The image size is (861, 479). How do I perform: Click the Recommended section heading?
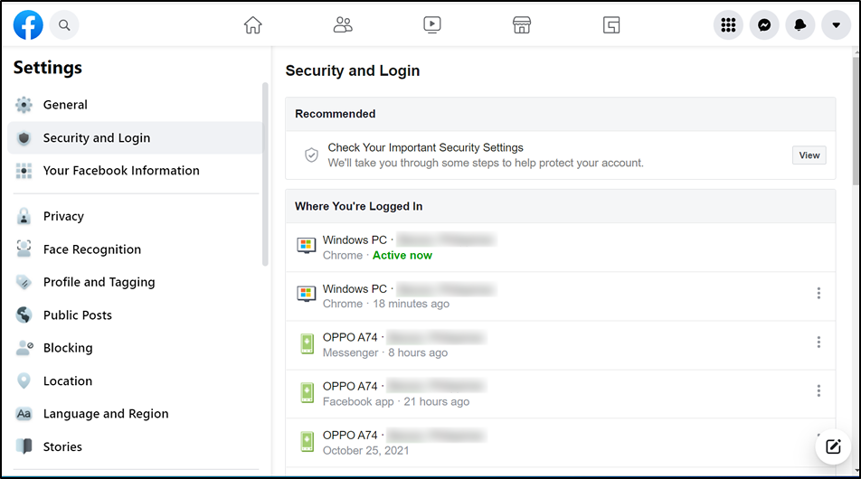pos(335,114)
